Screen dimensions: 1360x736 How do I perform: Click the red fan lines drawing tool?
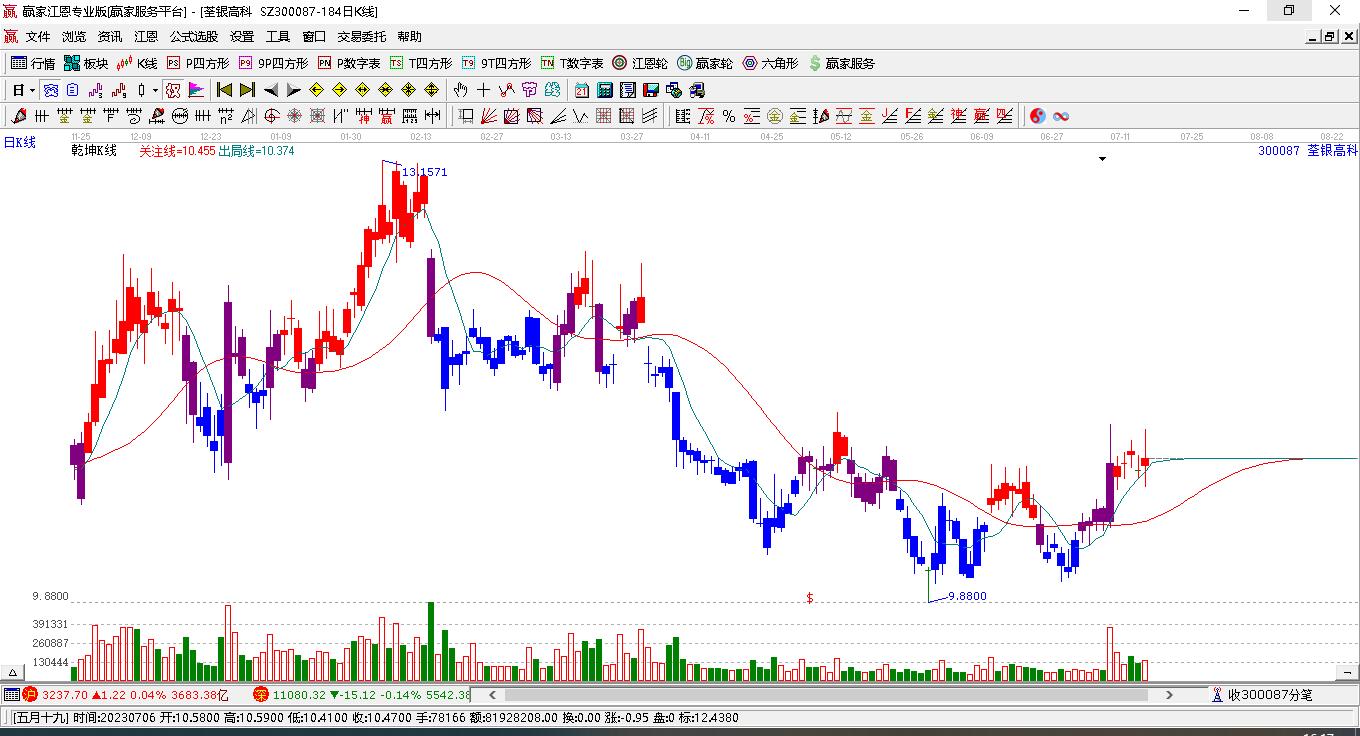point(489,116)
